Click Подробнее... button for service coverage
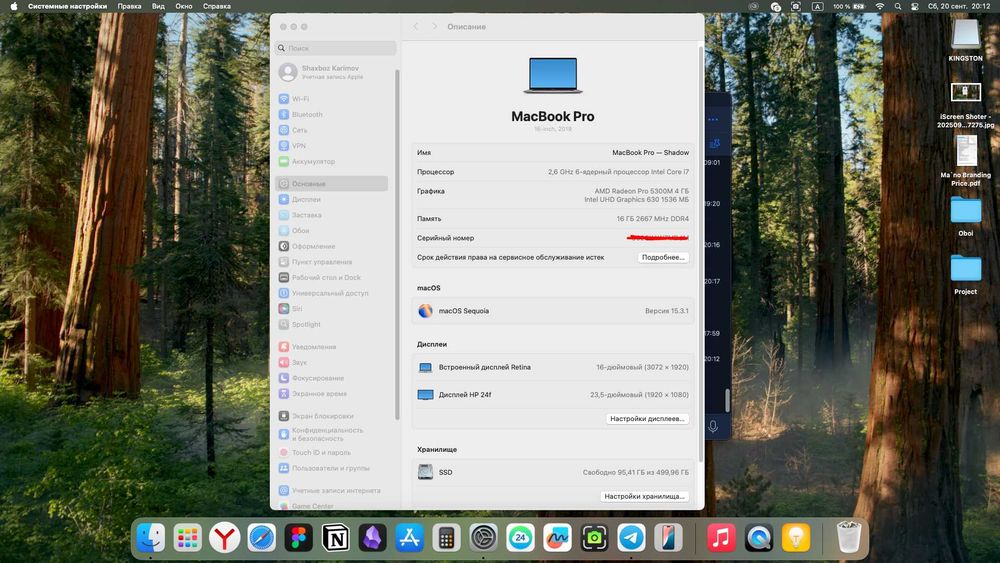The height and width of the screenshot is (563, 1000). point(663,258)
